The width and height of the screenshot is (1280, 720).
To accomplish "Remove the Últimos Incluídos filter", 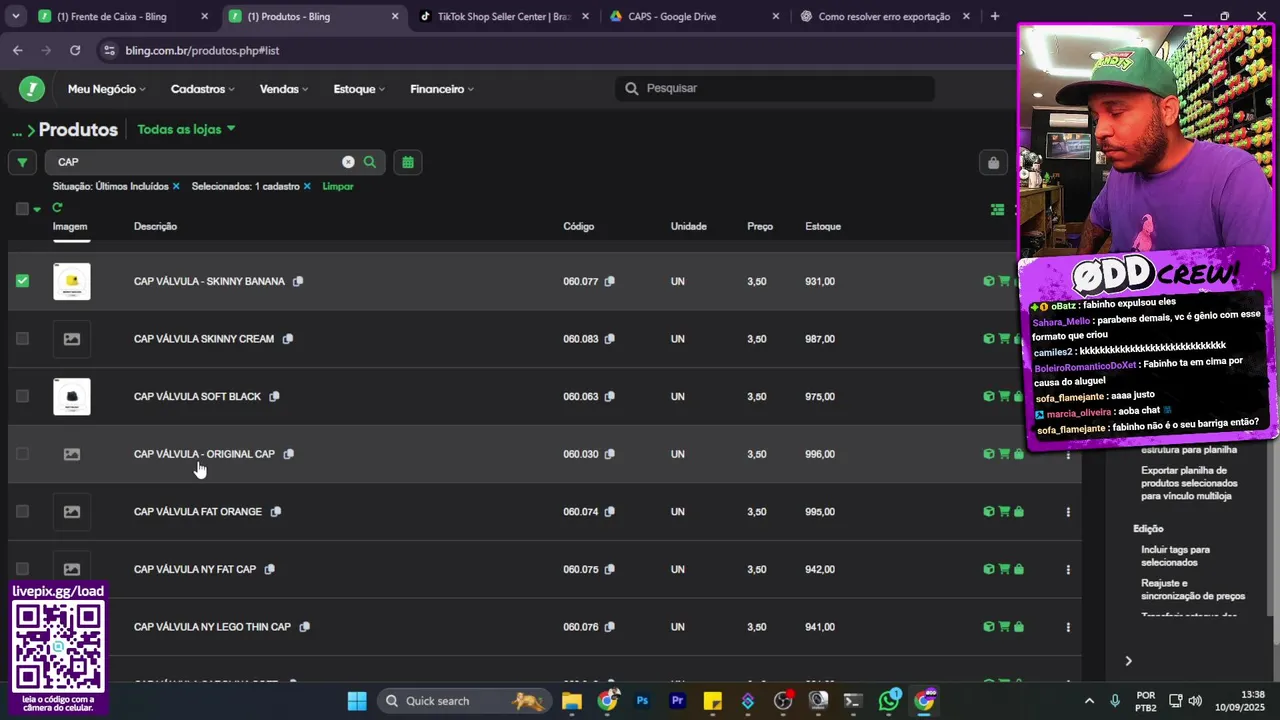I will (x=176, y=186).
